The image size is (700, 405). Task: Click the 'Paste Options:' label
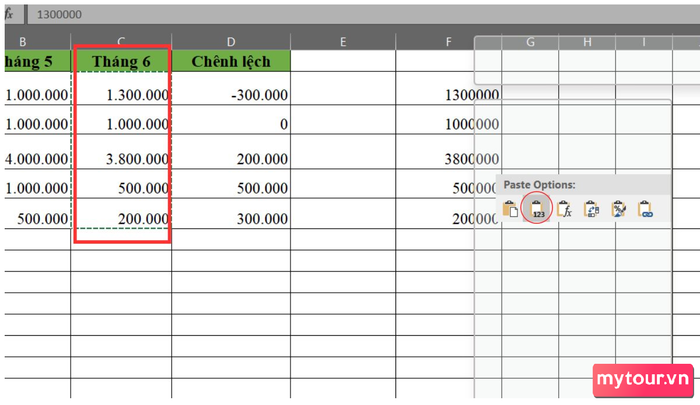click(x=539, y=185)
